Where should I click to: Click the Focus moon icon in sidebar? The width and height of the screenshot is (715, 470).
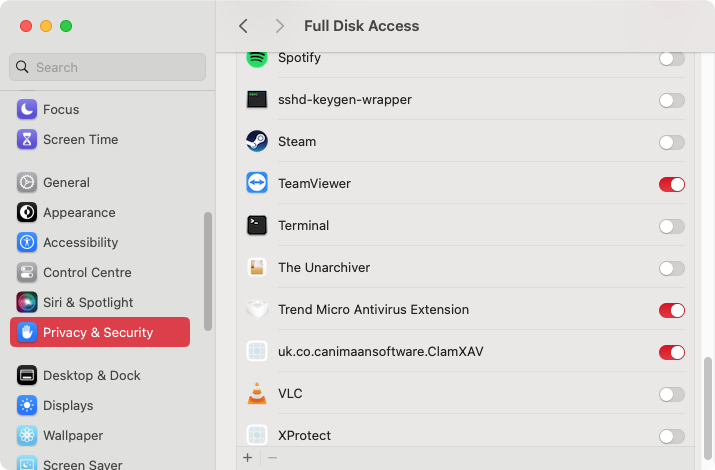click(x=27, y=109)
